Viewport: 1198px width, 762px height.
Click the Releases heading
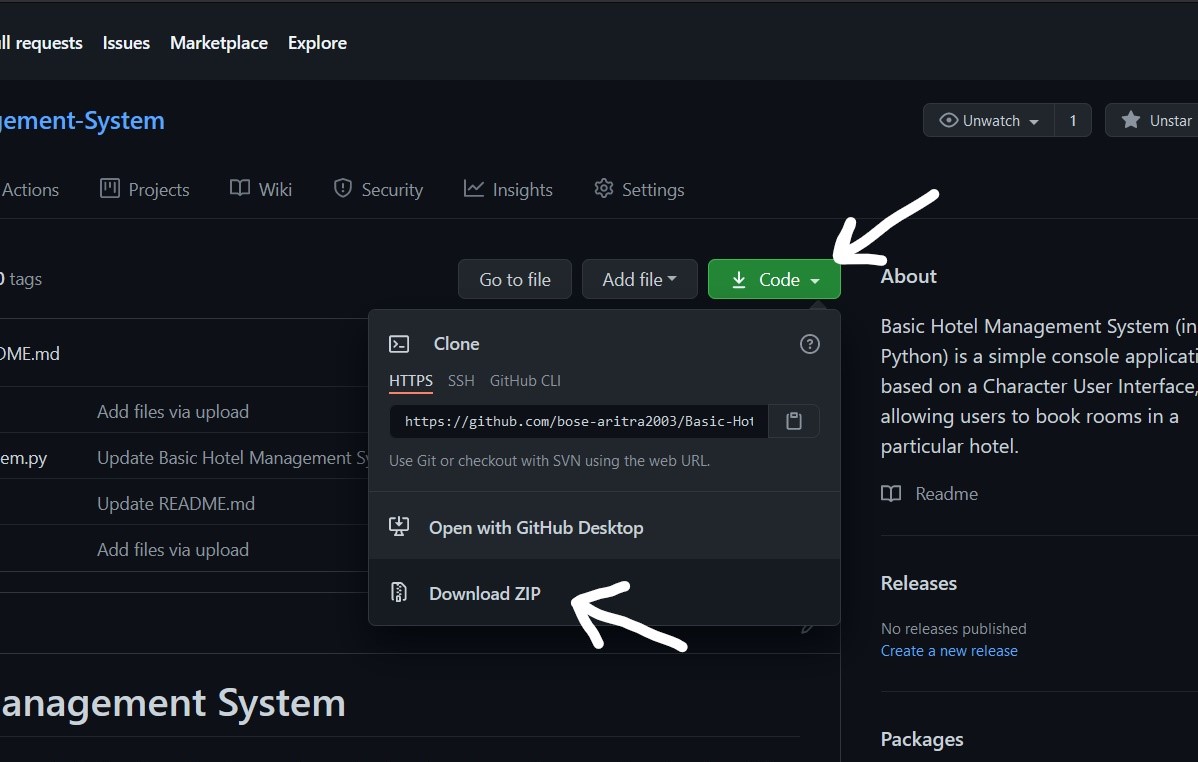[918, 583]
